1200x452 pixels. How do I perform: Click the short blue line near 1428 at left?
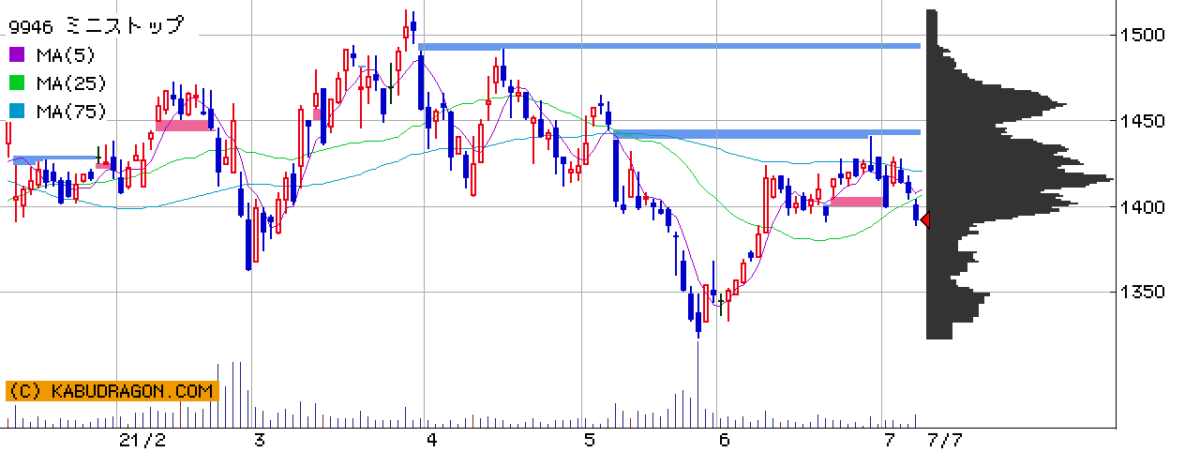coord(57,157)
